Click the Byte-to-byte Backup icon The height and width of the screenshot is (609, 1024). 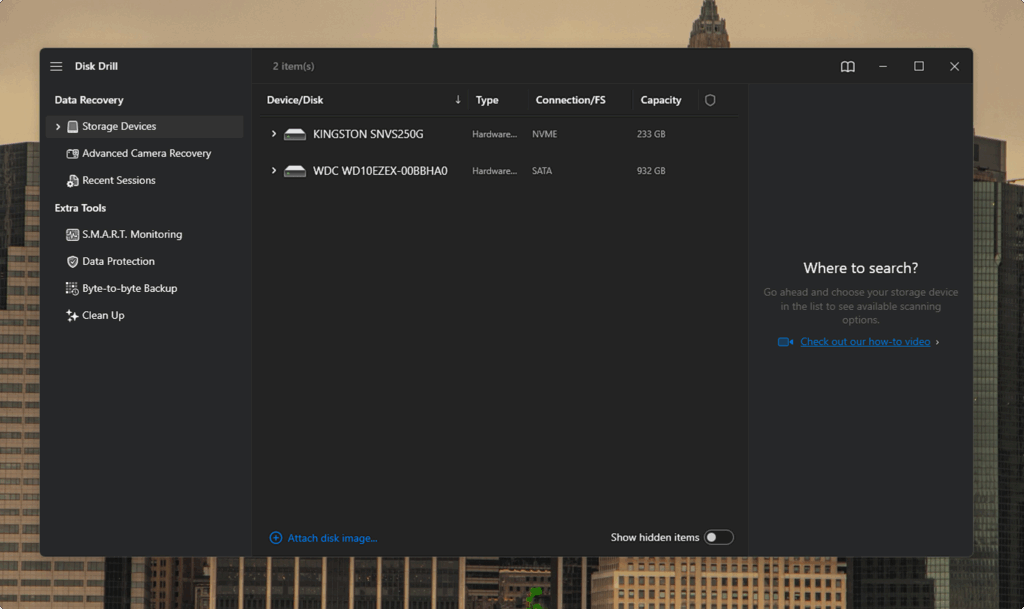[72, 289]
